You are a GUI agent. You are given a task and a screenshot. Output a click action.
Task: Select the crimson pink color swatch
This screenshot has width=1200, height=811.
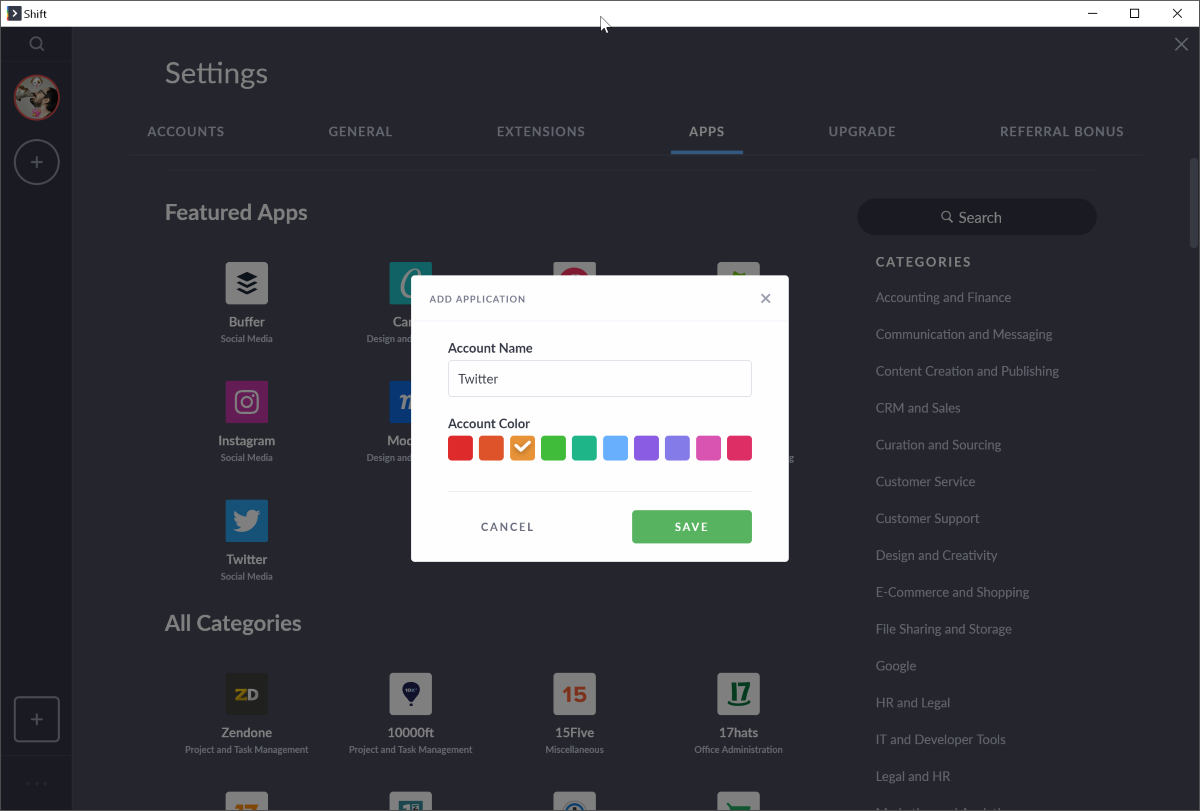coord(739,448)
